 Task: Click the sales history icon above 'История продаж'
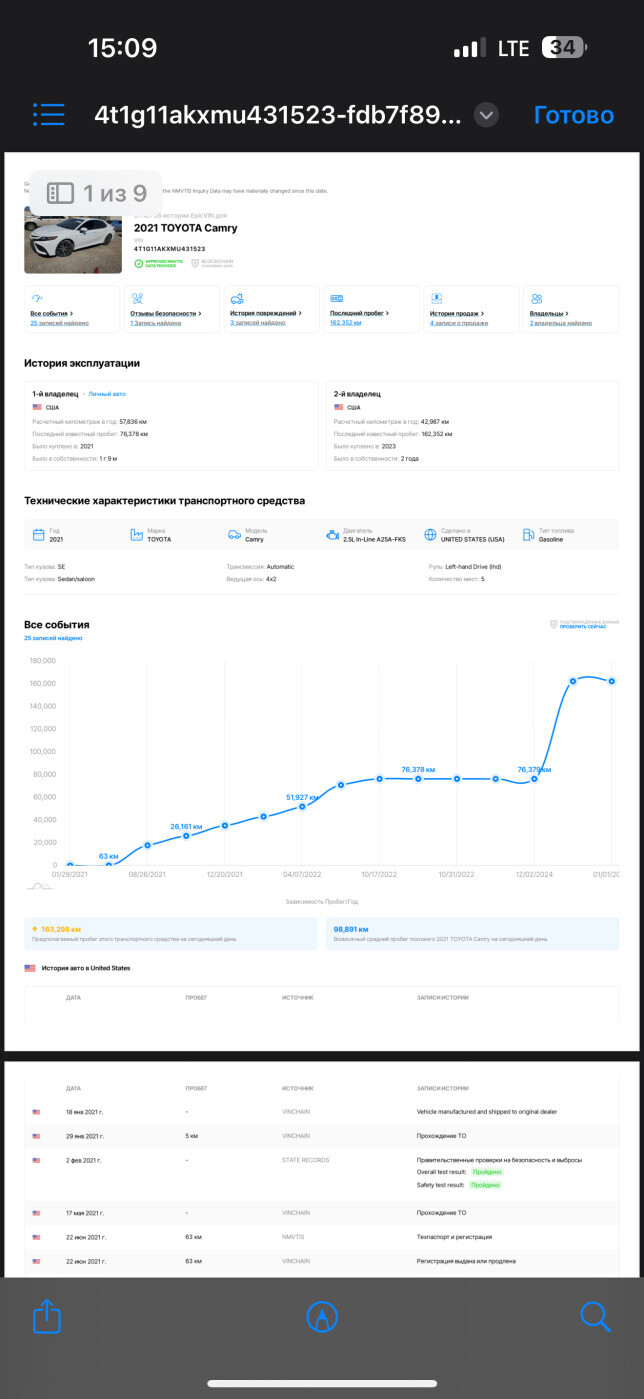(x=437, y=298)
